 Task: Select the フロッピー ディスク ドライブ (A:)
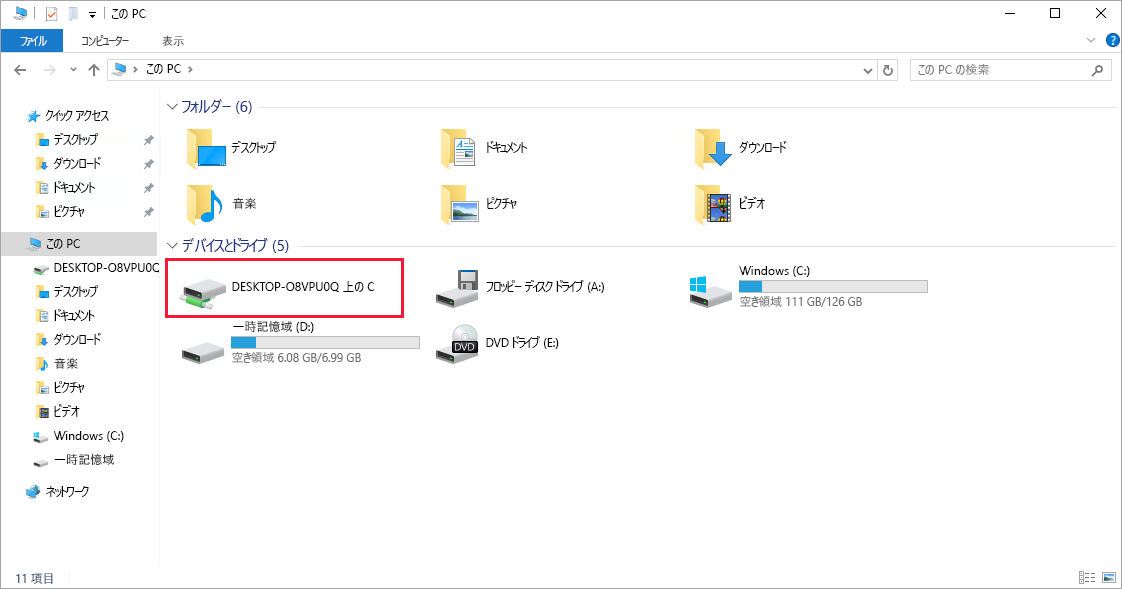pos(520,288)
